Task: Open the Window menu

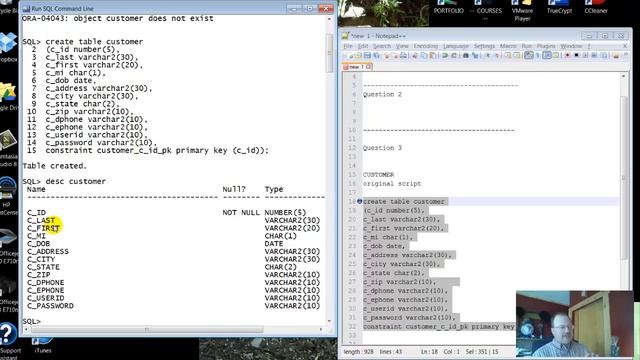Action: [571, 46]
